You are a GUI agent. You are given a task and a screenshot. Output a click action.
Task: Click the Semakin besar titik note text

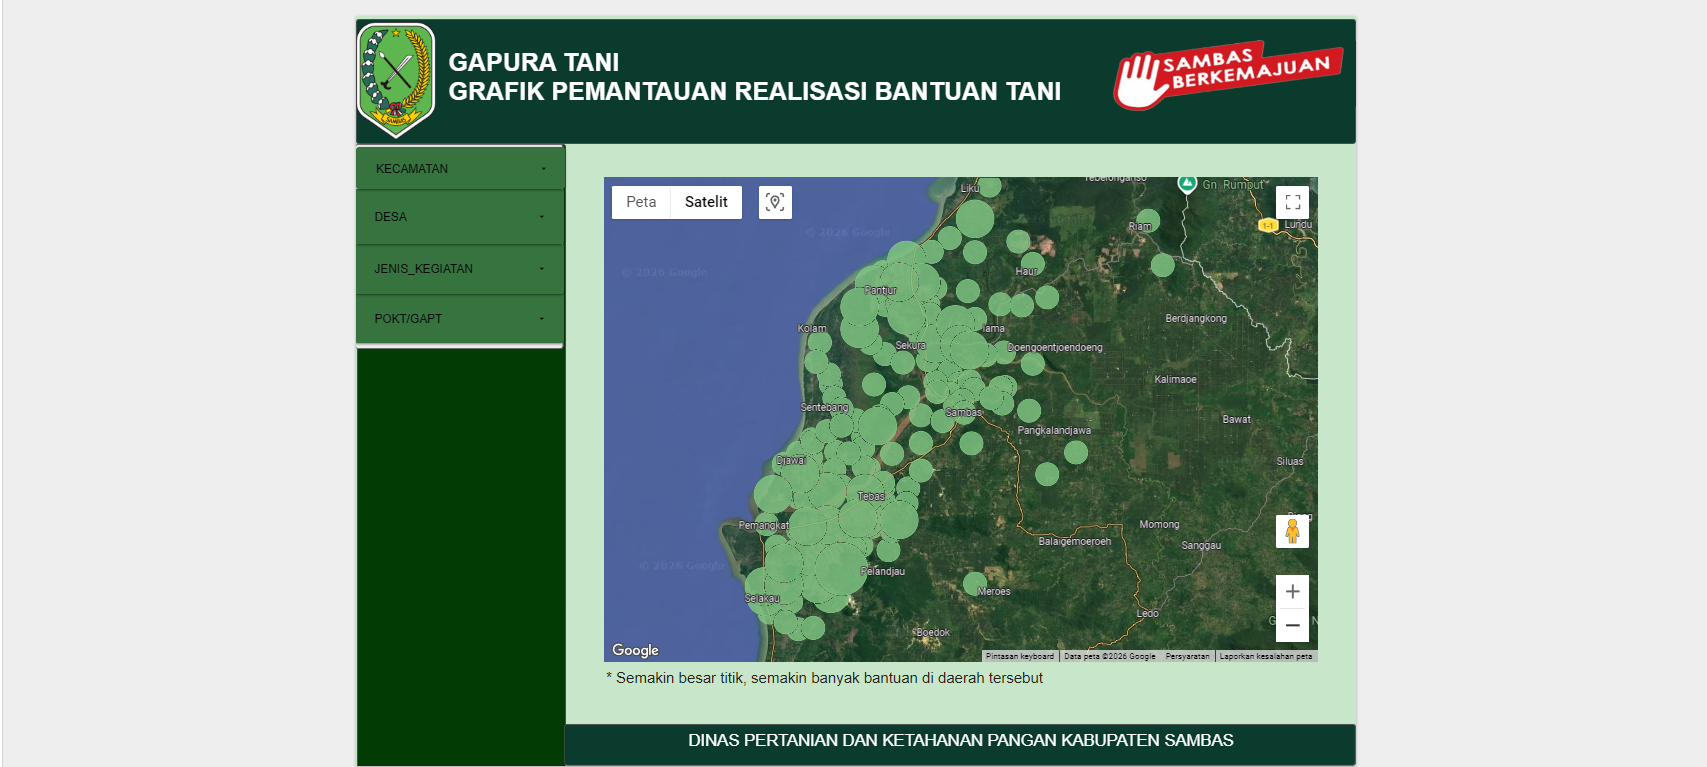point(825,678)
